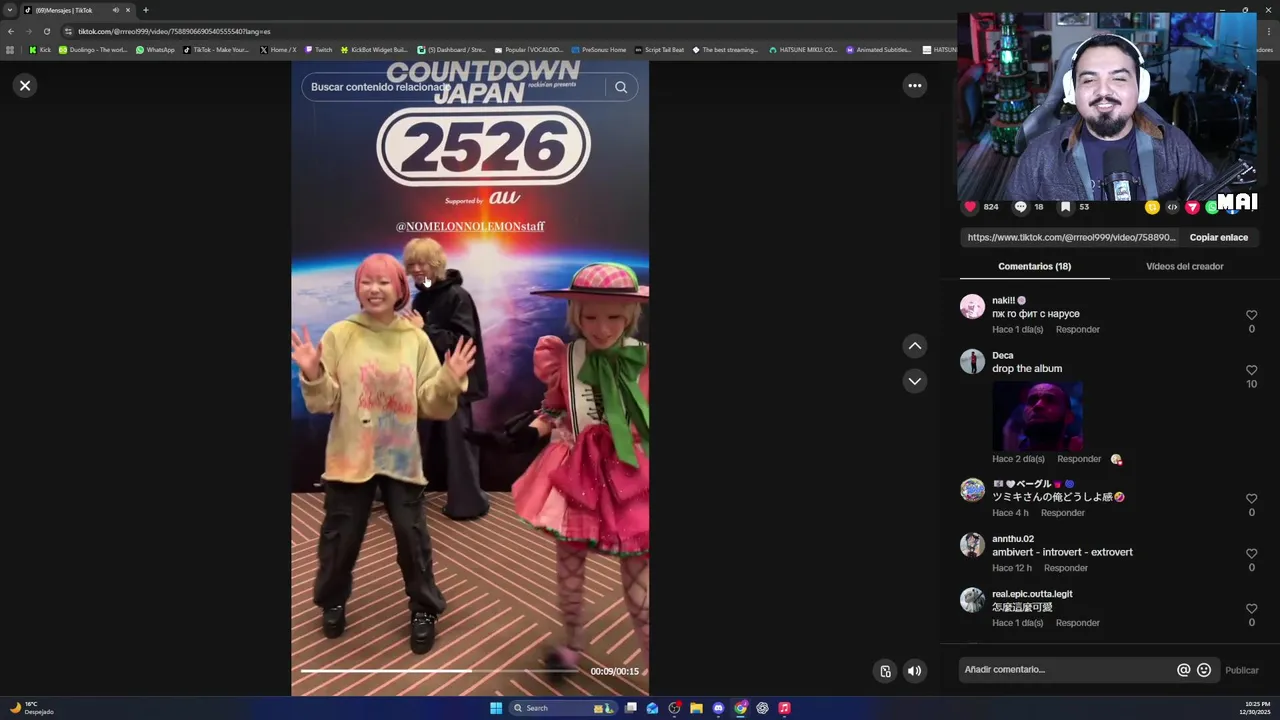Reply to naki!!'s comment
The image size is (1280, 720).
click(x=1077, y=329)
